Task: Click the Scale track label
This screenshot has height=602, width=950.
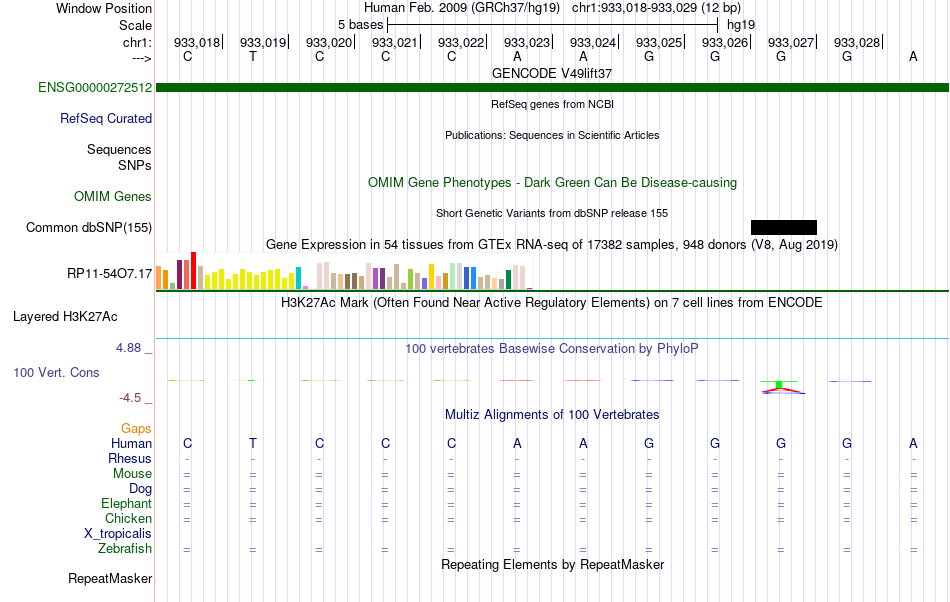Action: (x=136, y=25)
